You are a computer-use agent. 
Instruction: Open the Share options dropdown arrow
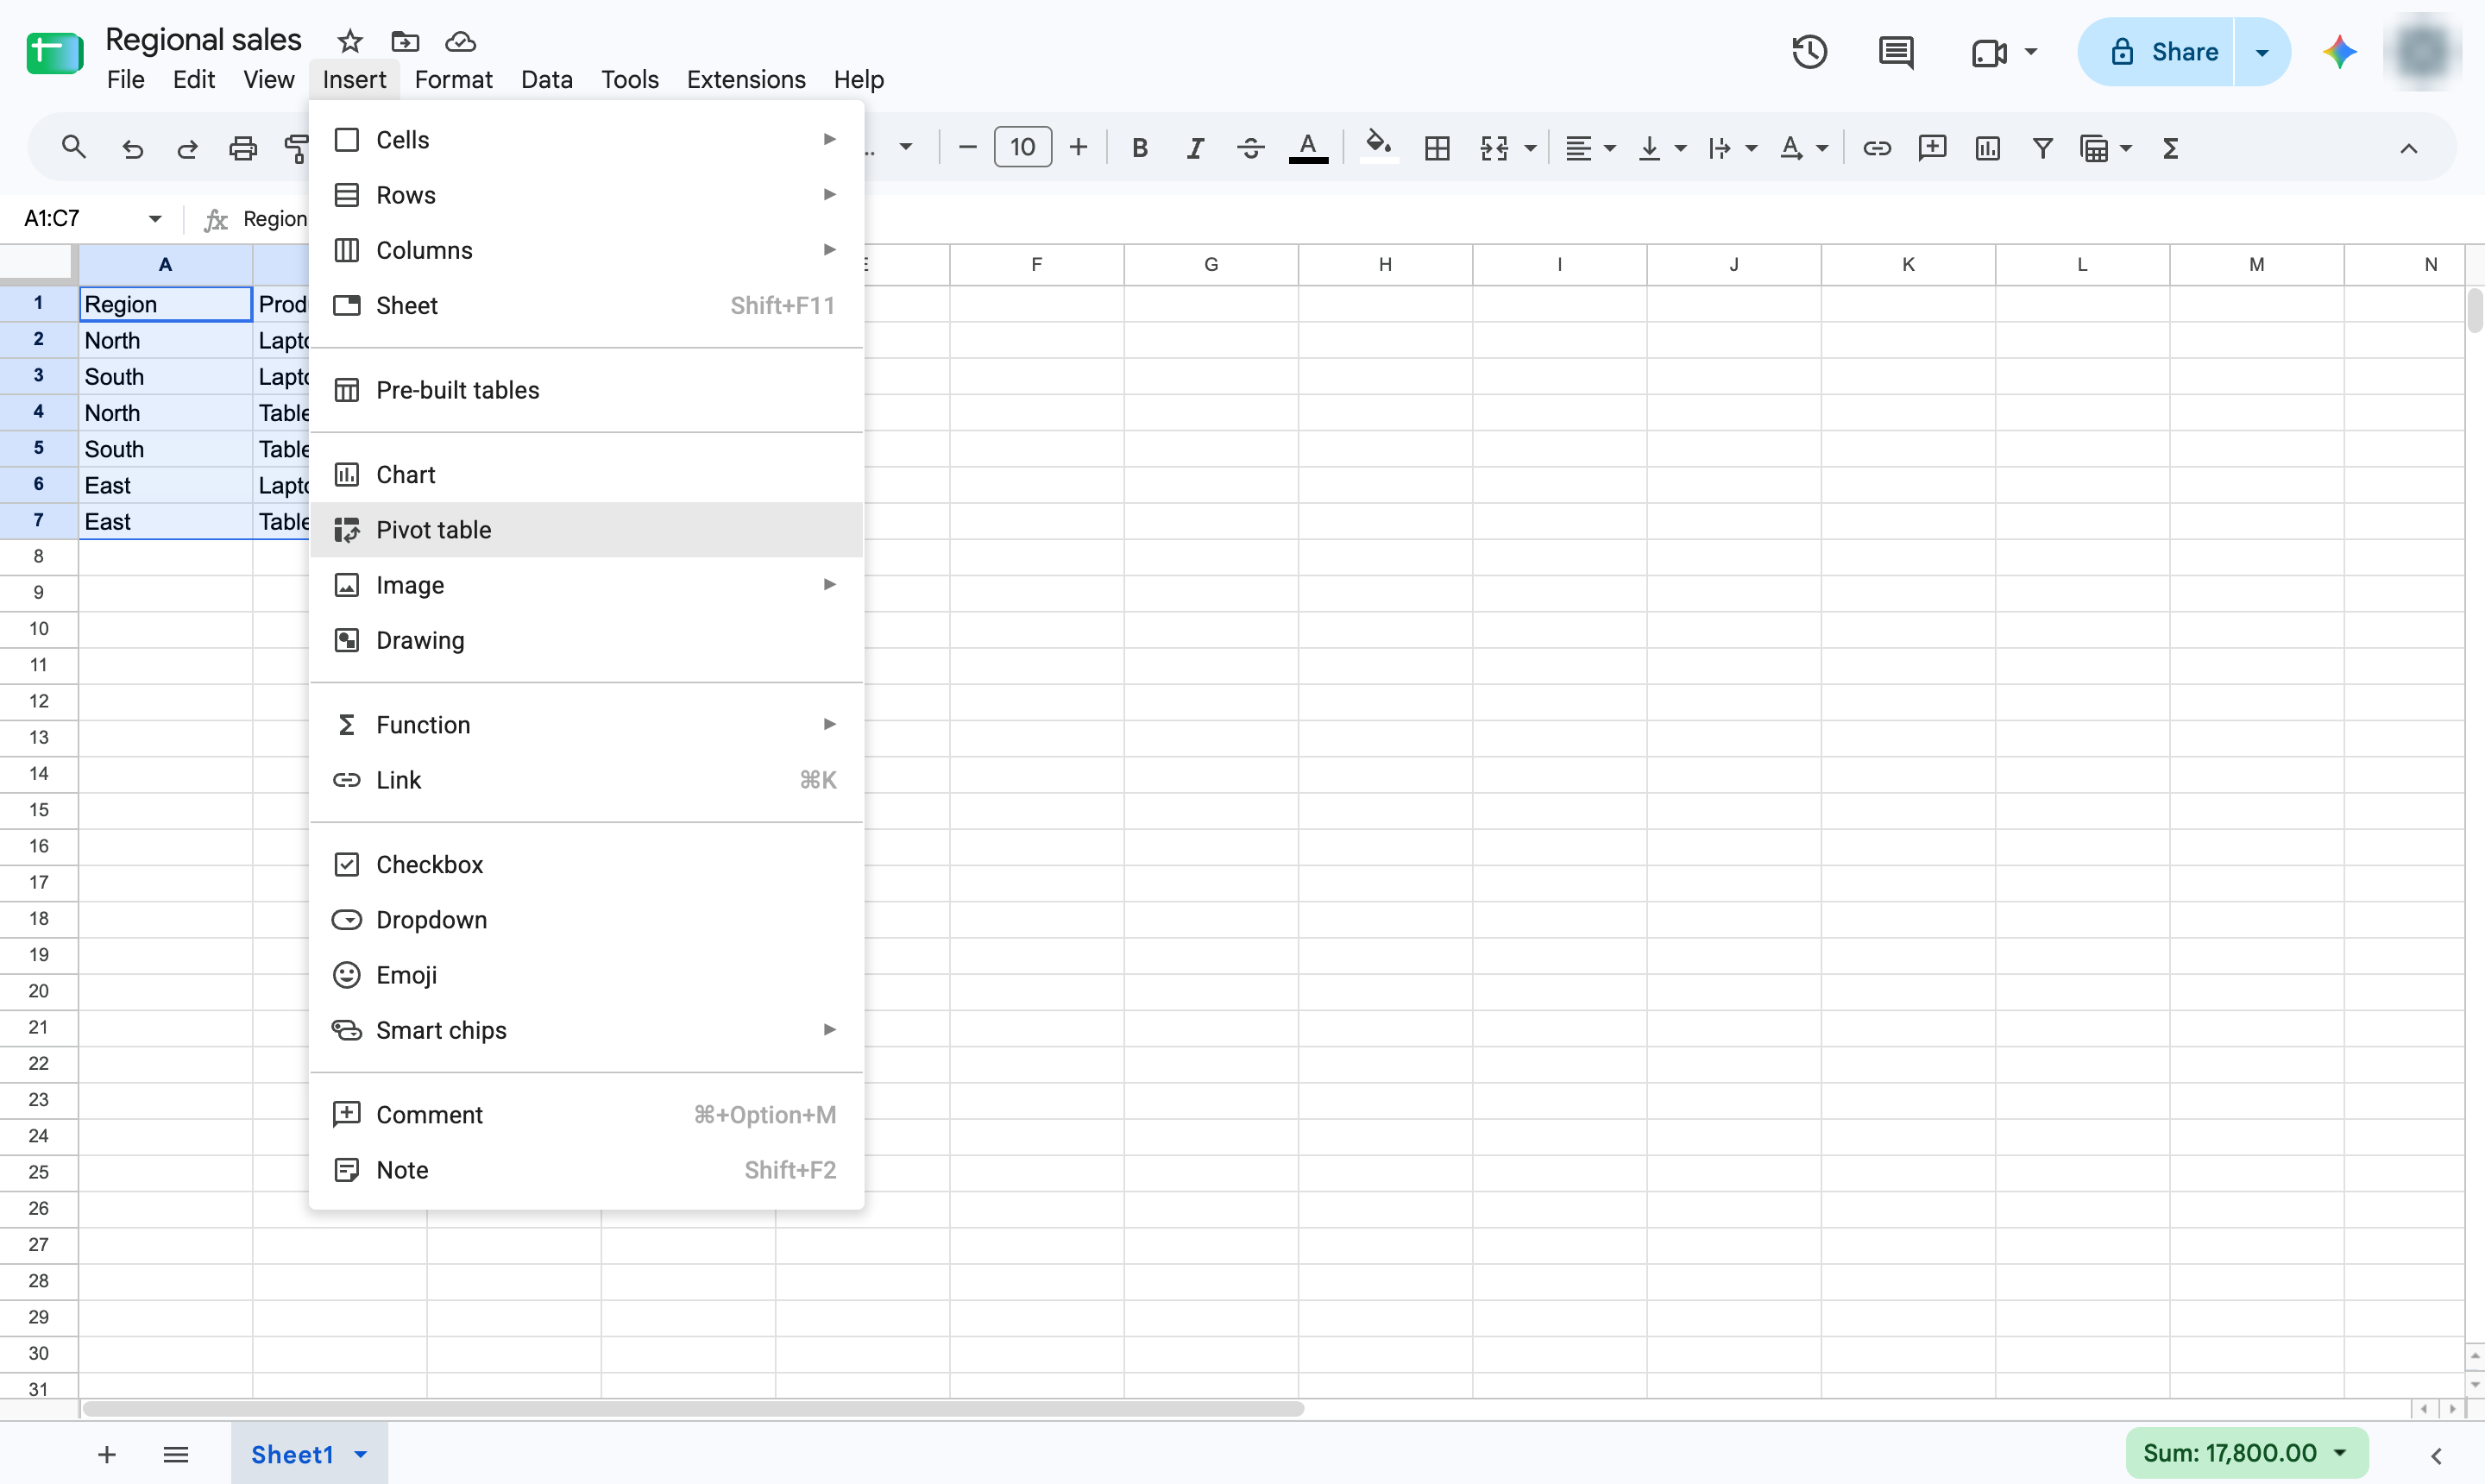[2262, 52]
